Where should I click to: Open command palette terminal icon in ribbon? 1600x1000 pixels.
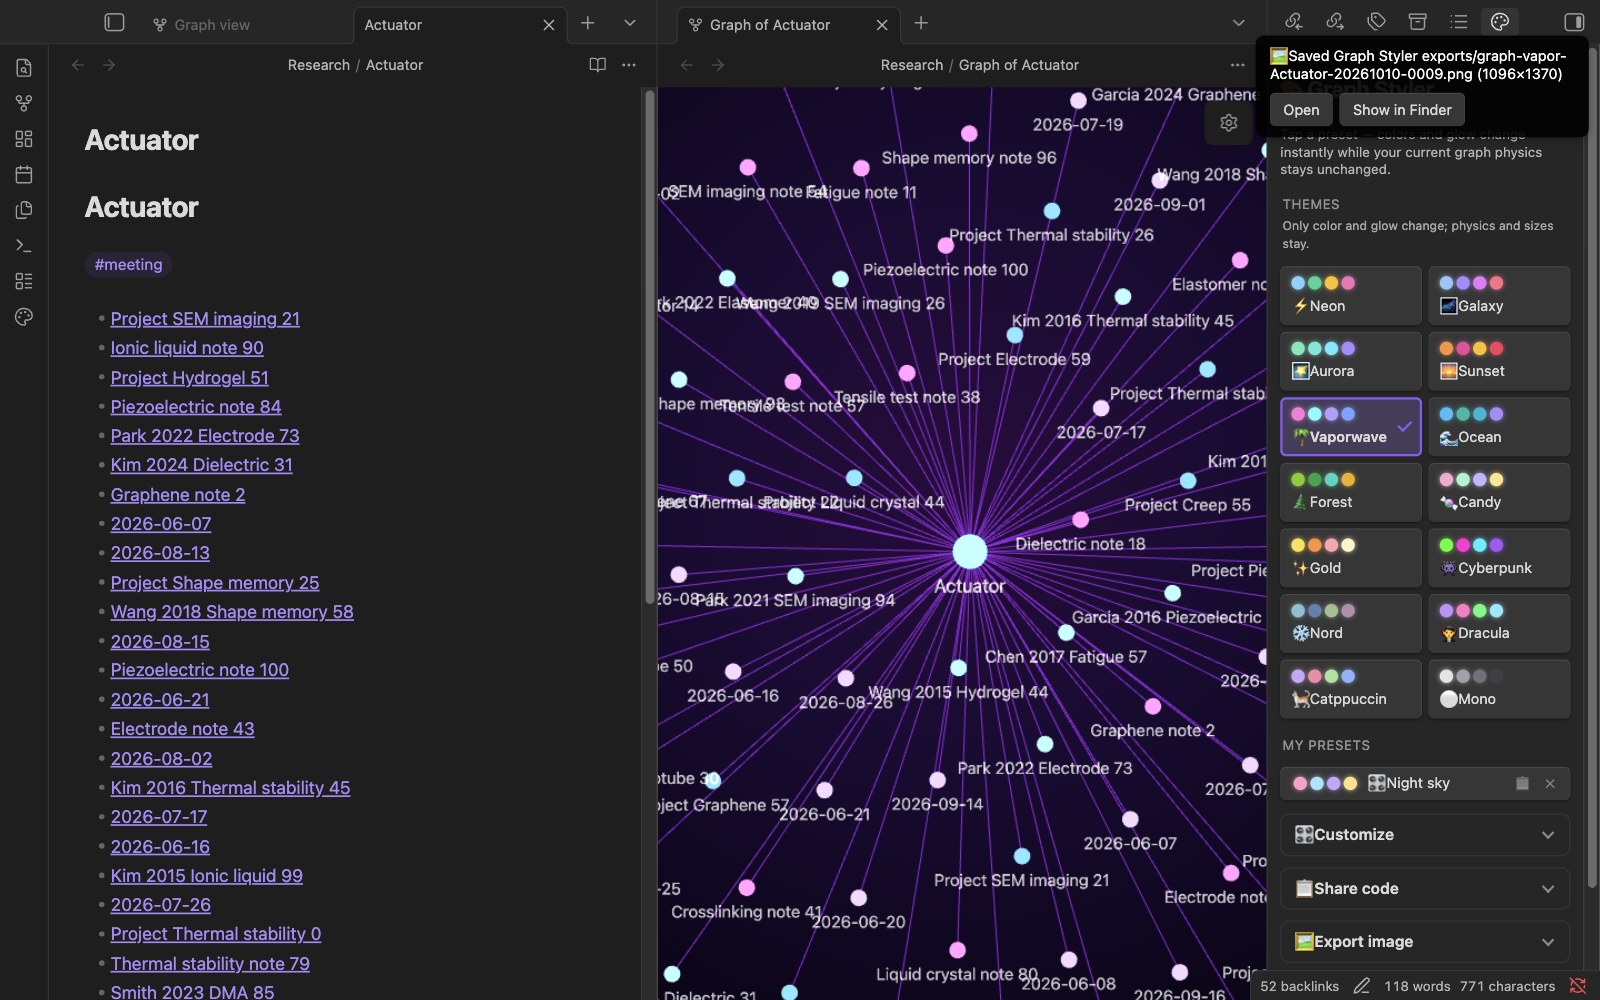pos(24,246)
